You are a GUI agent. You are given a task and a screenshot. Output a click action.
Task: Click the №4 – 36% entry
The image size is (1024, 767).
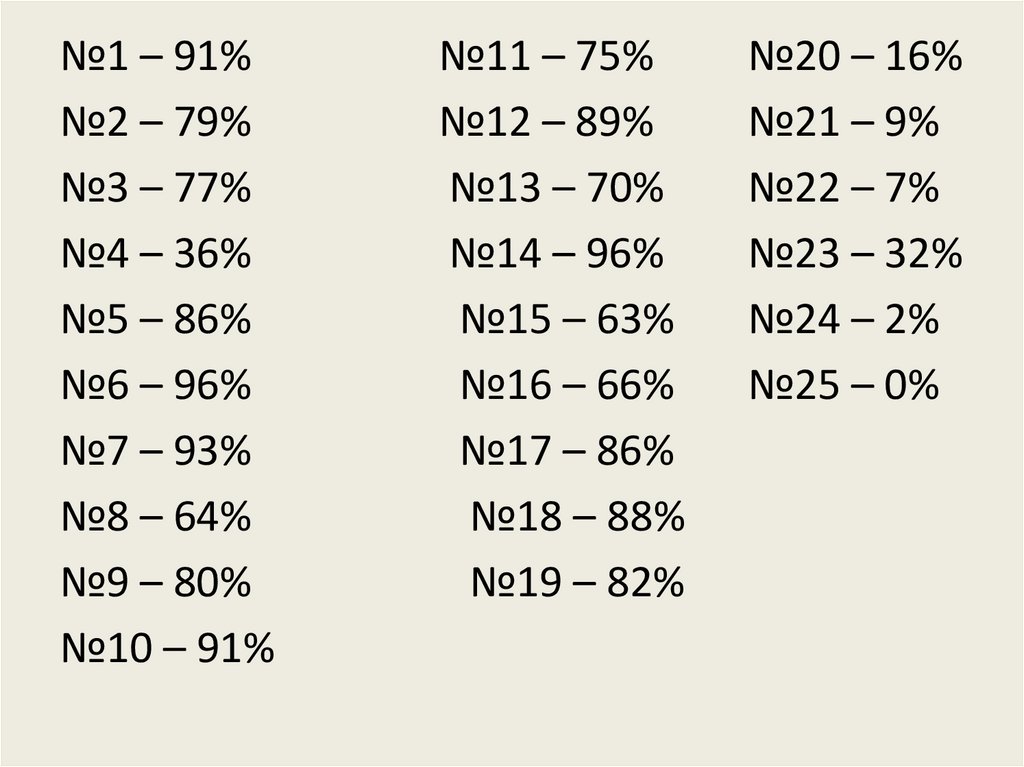[x=156, y=255]
